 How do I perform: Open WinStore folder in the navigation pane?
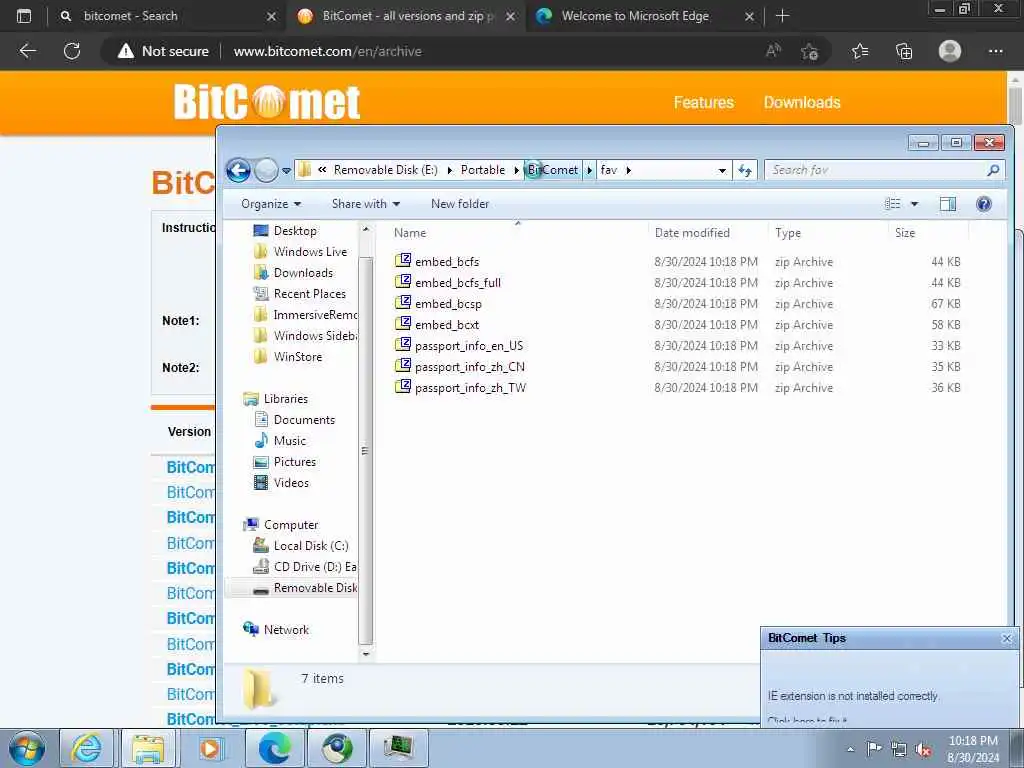pyautogui.click(x=298, y=357)
